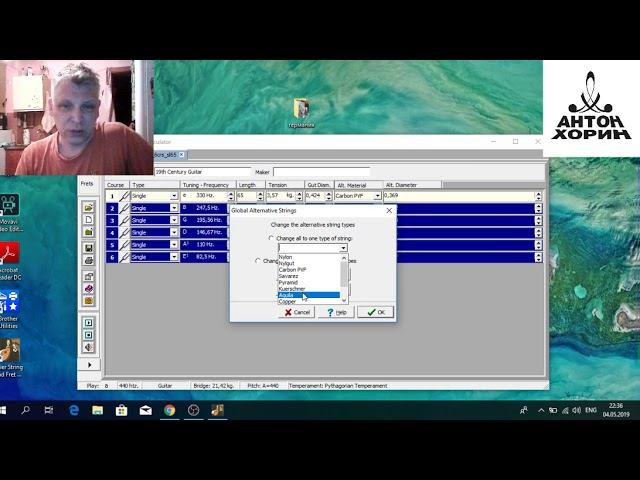This screenshot has width=640, height=480.
Task: Open Google Chrome from the taskbar
Action: click(x=169, y=410)
